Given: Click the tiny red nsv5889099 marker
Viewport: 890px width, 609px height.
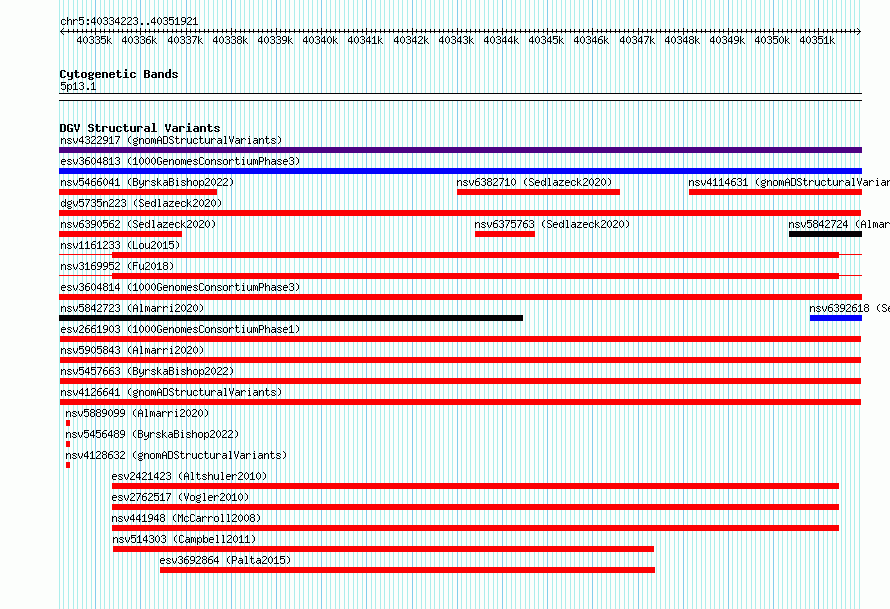Looking at the screenshot, I should tap(68, 423).
